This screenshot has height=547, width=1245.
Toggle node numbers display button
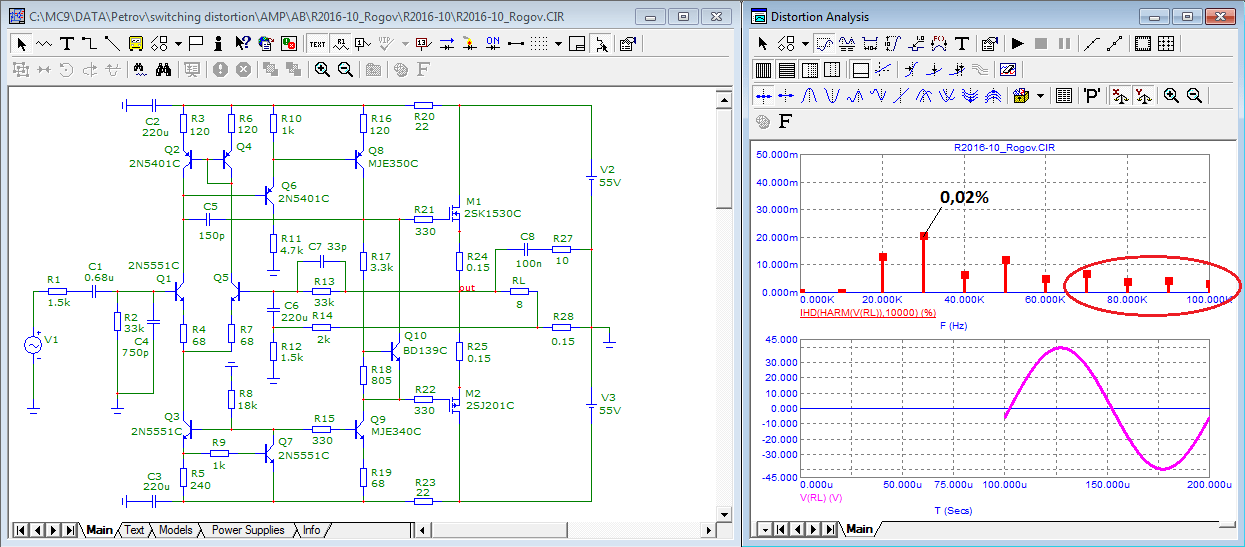coord(363,44)
